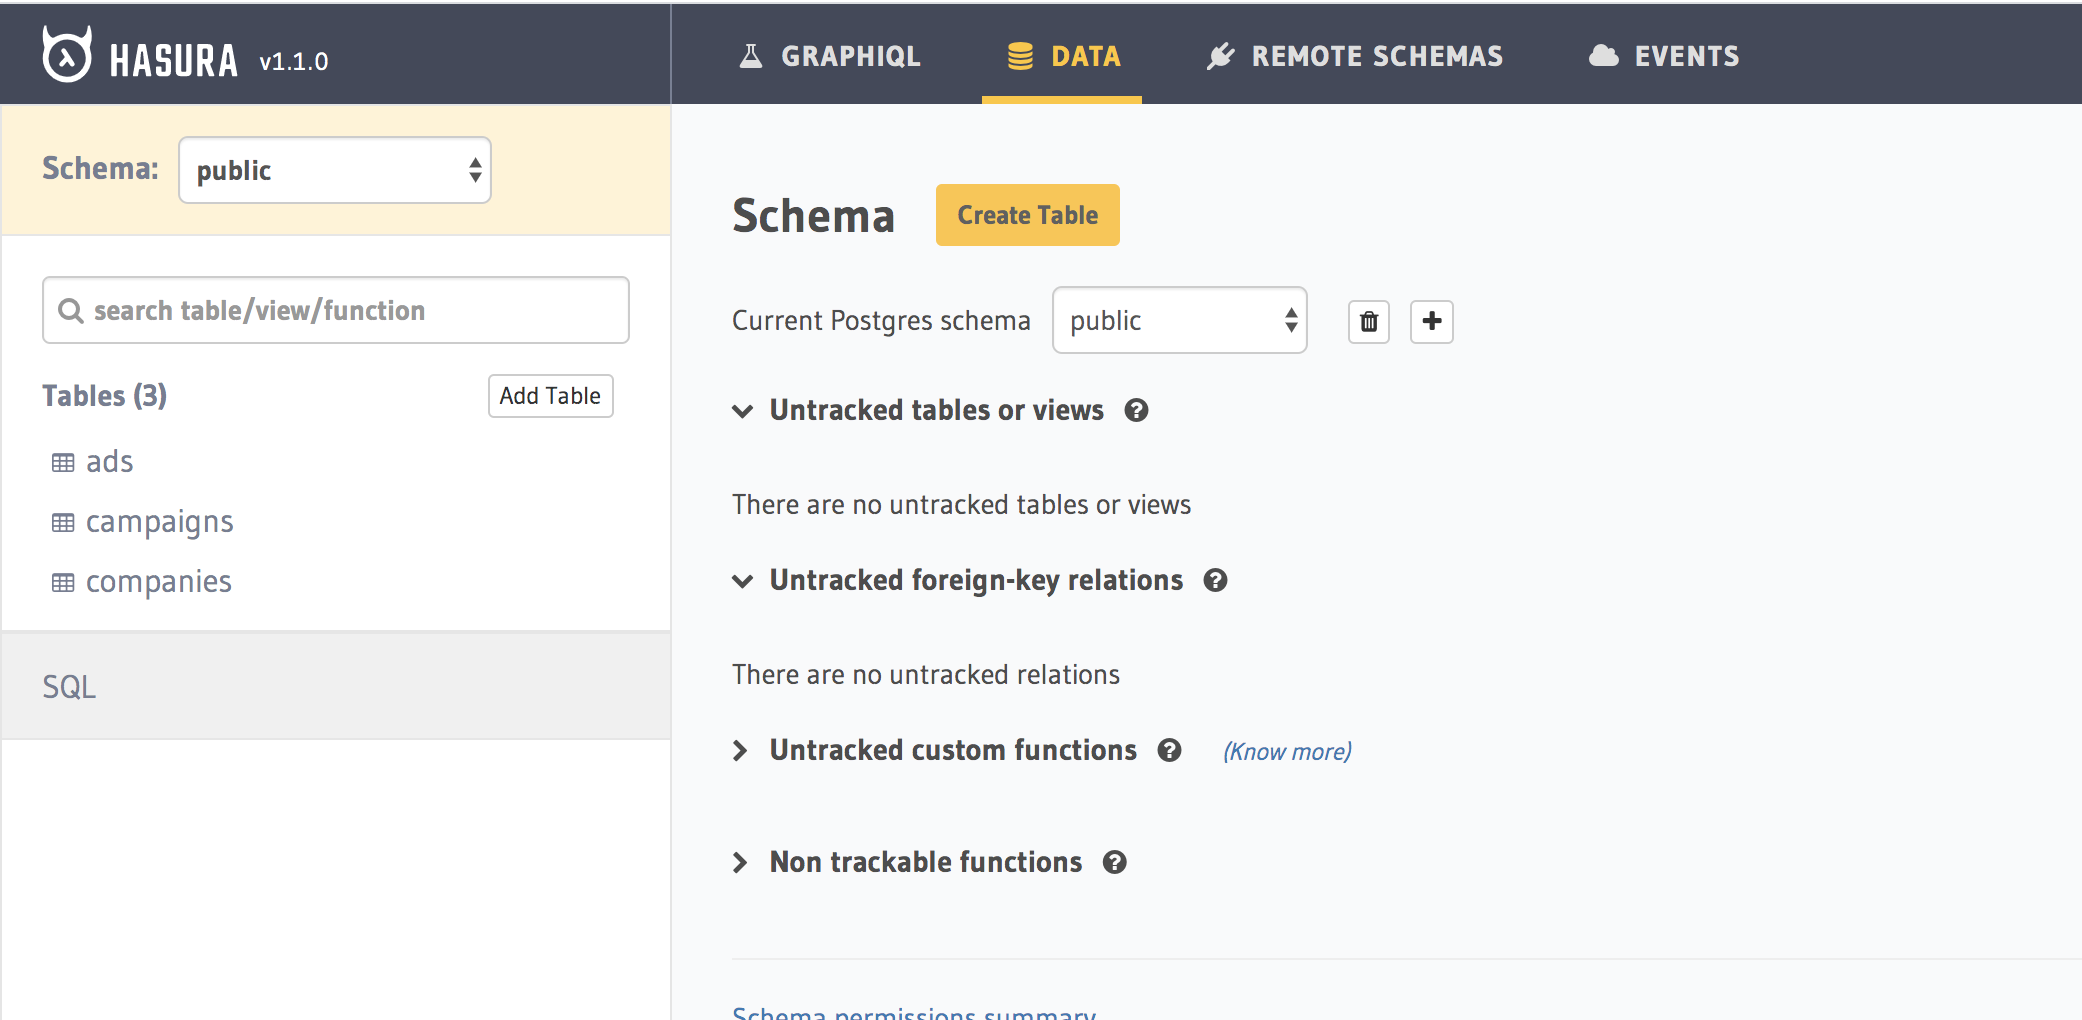The image size is (2082, 1020).
Task: Click help icon beside Untracked foreign-key relations
Action: pyautogui.click(x=1215, y=580)
